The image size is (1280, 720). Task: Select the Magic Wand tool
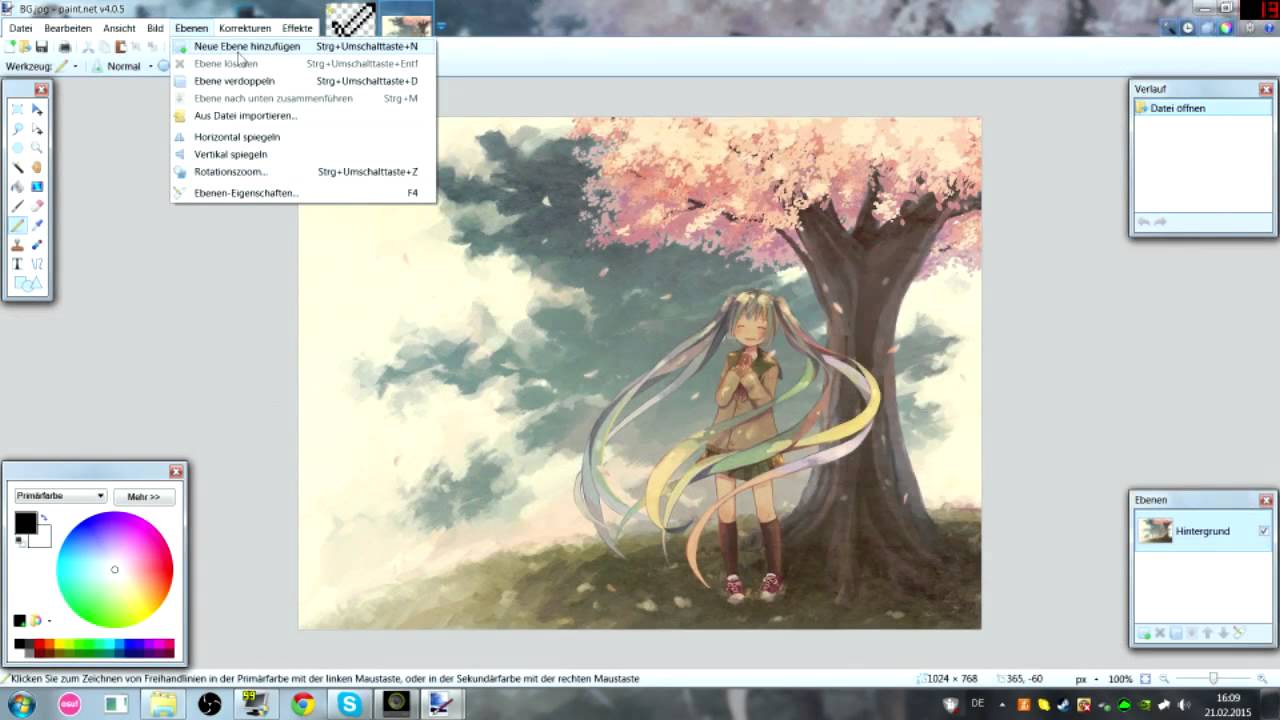coord(18,167)
